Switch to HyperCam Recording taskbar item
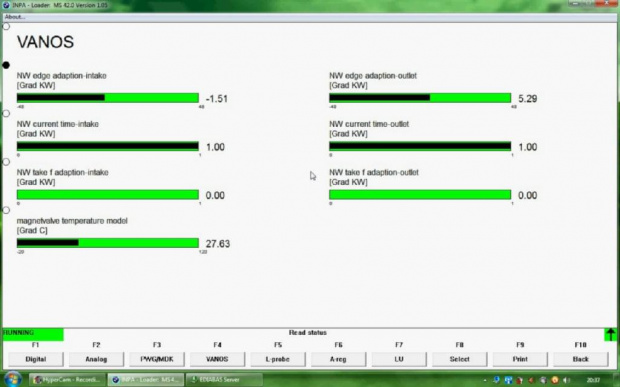 (x=67, y=380)
